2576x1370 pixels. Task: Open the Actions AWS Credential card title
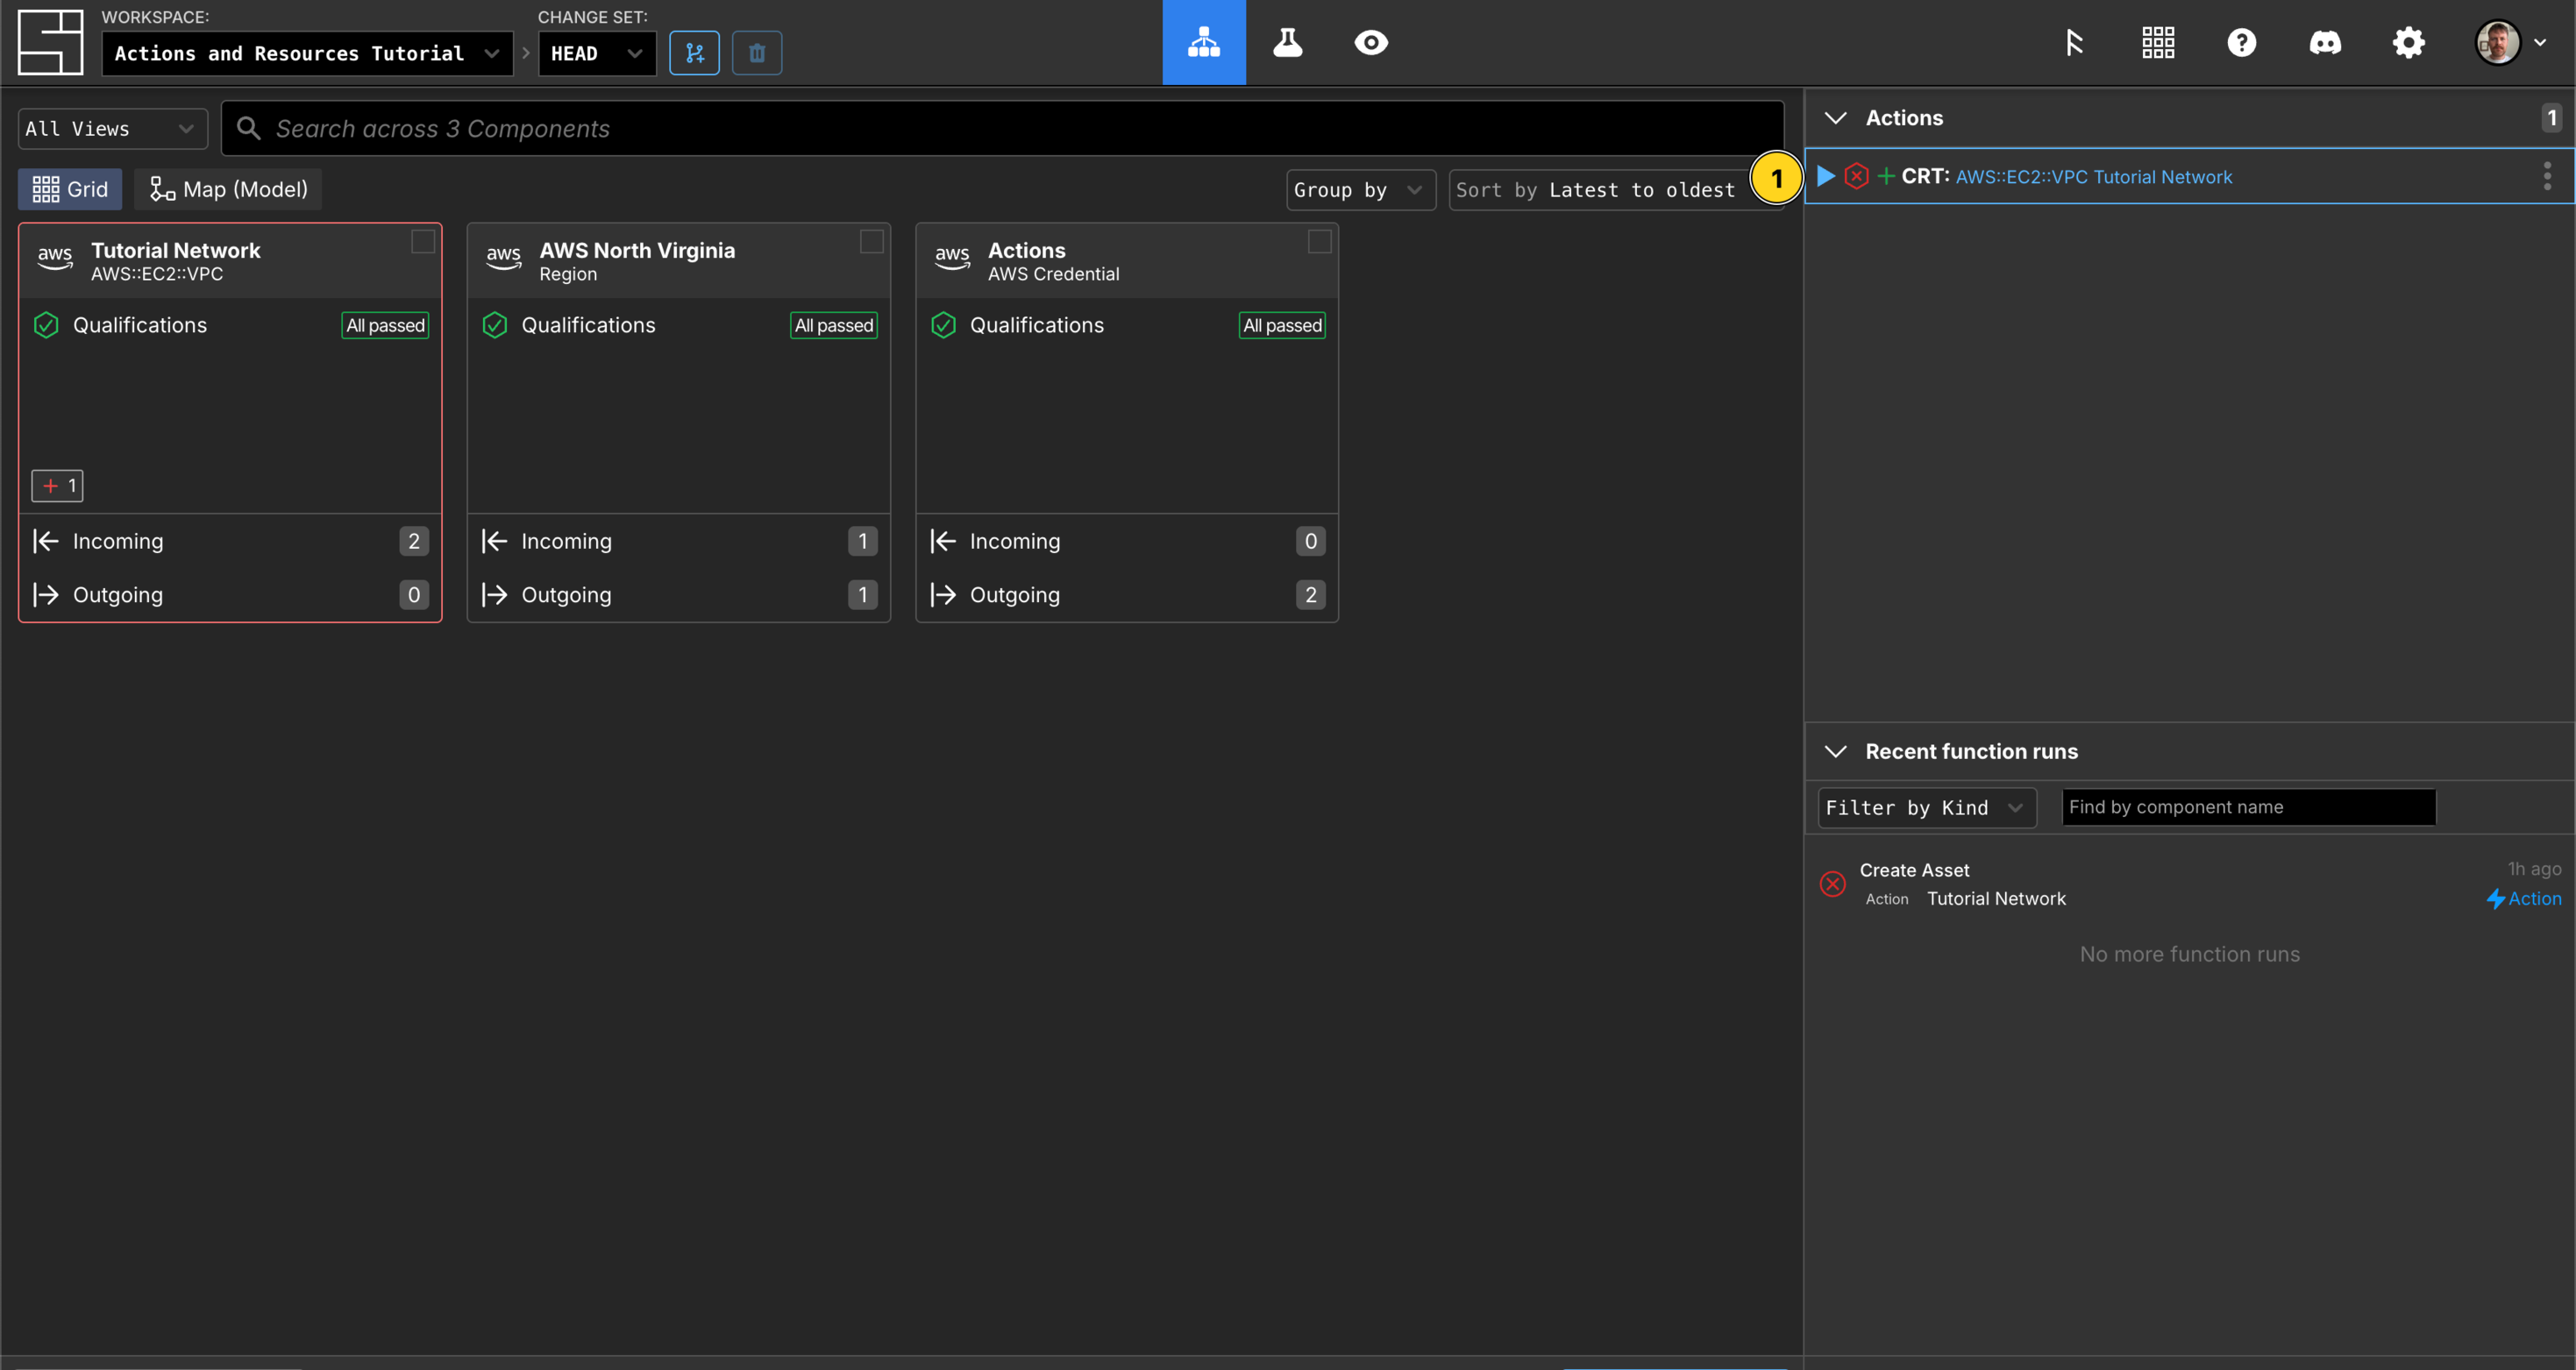1027,250
